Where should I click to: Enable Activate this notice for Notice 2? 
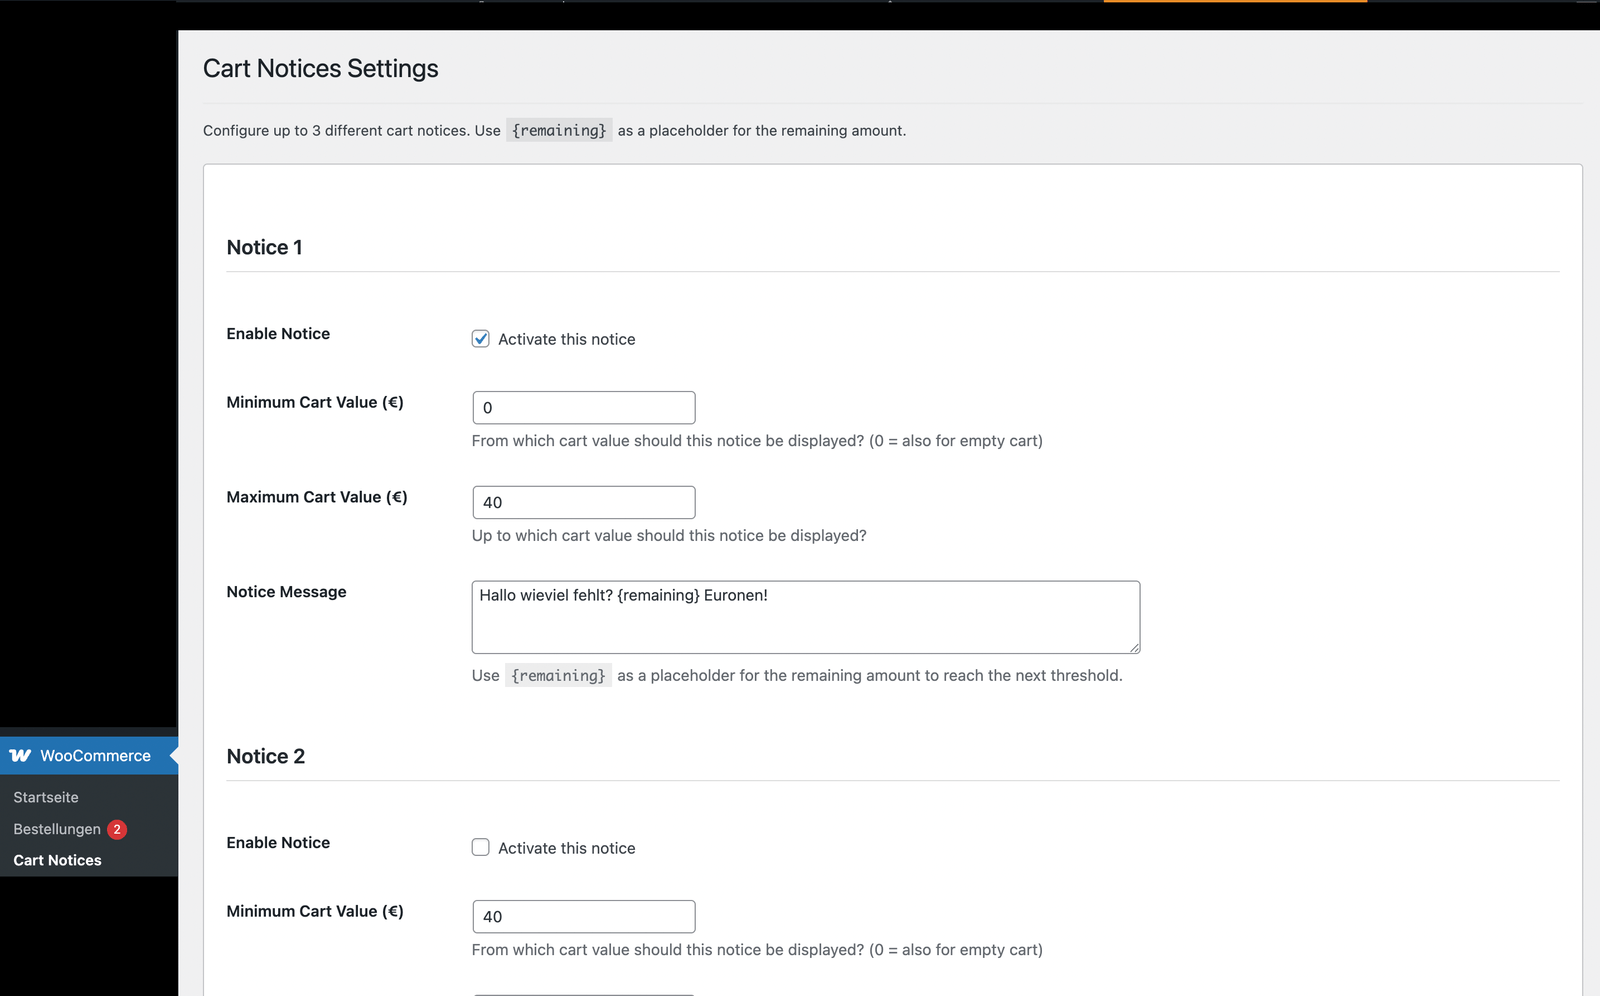(x=481, y=848)
